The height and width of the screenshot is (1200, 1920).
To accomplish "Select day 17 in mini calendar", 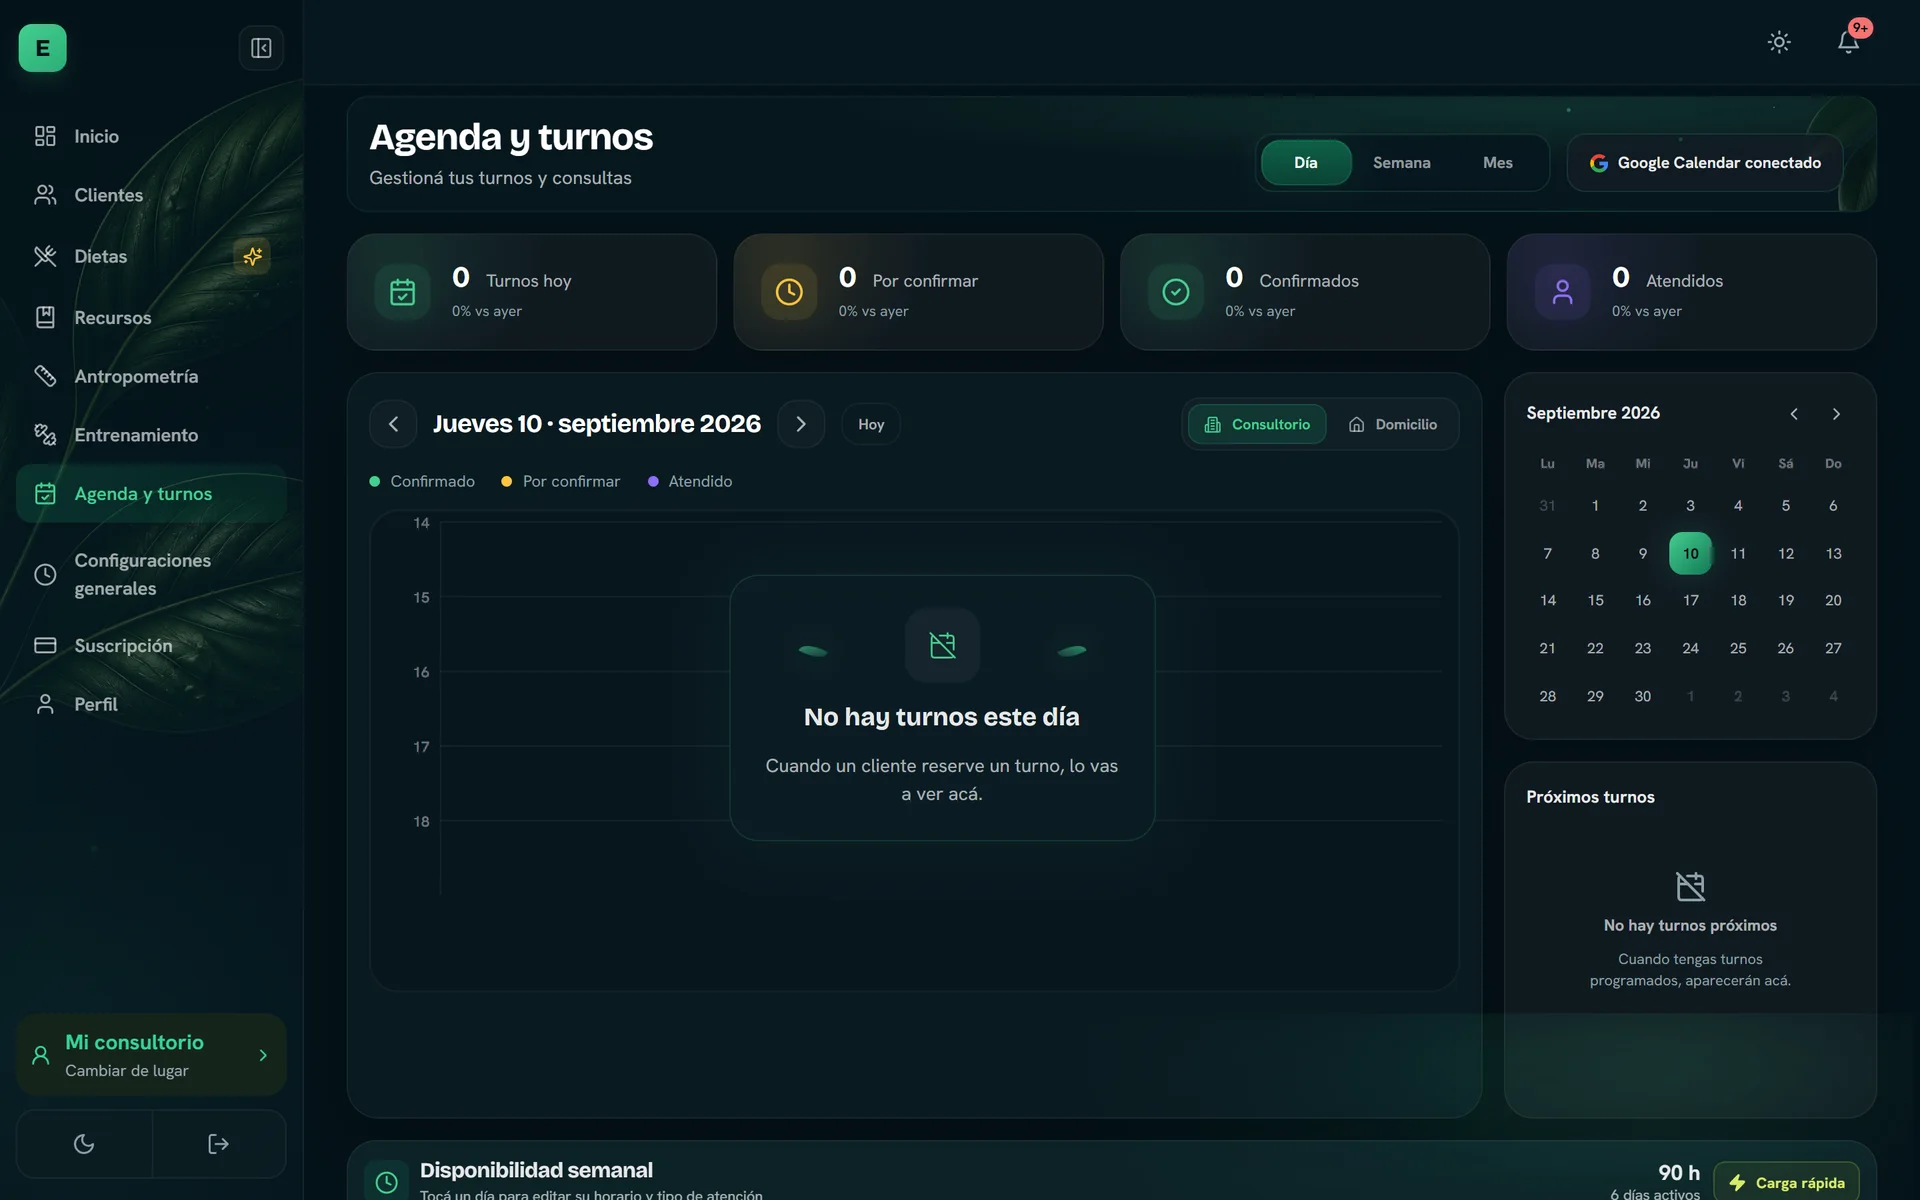I will pos(1690,600).
